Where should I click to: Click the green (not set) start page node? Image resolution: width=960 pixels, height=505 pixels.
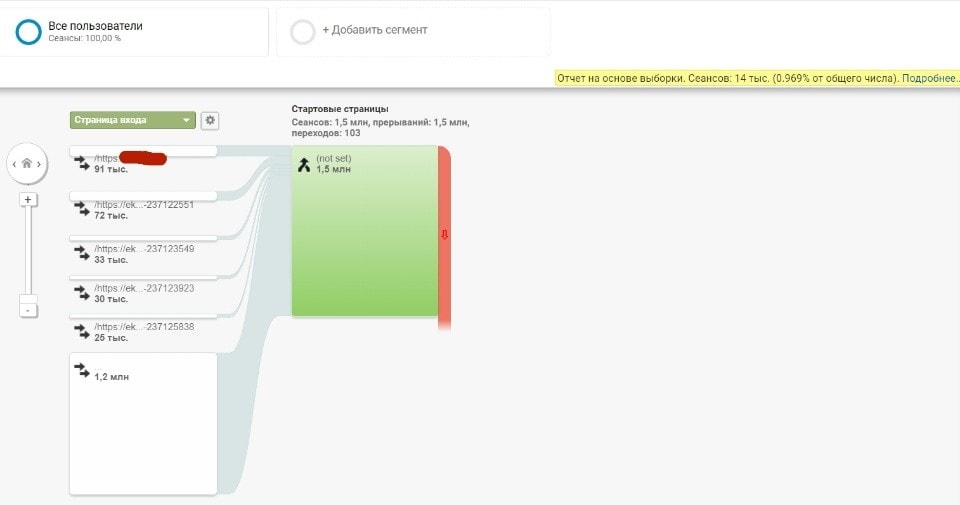pos(365,231)
